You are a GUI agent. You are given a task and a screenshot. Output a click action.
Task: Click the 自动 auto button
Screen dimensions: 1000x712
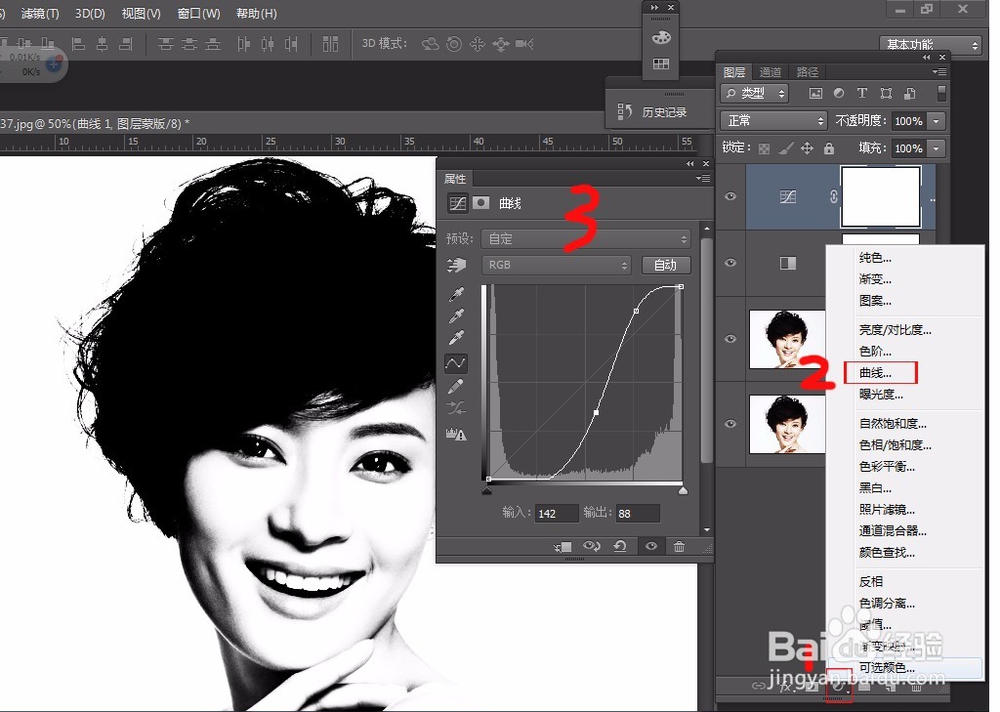pos(665,265)
